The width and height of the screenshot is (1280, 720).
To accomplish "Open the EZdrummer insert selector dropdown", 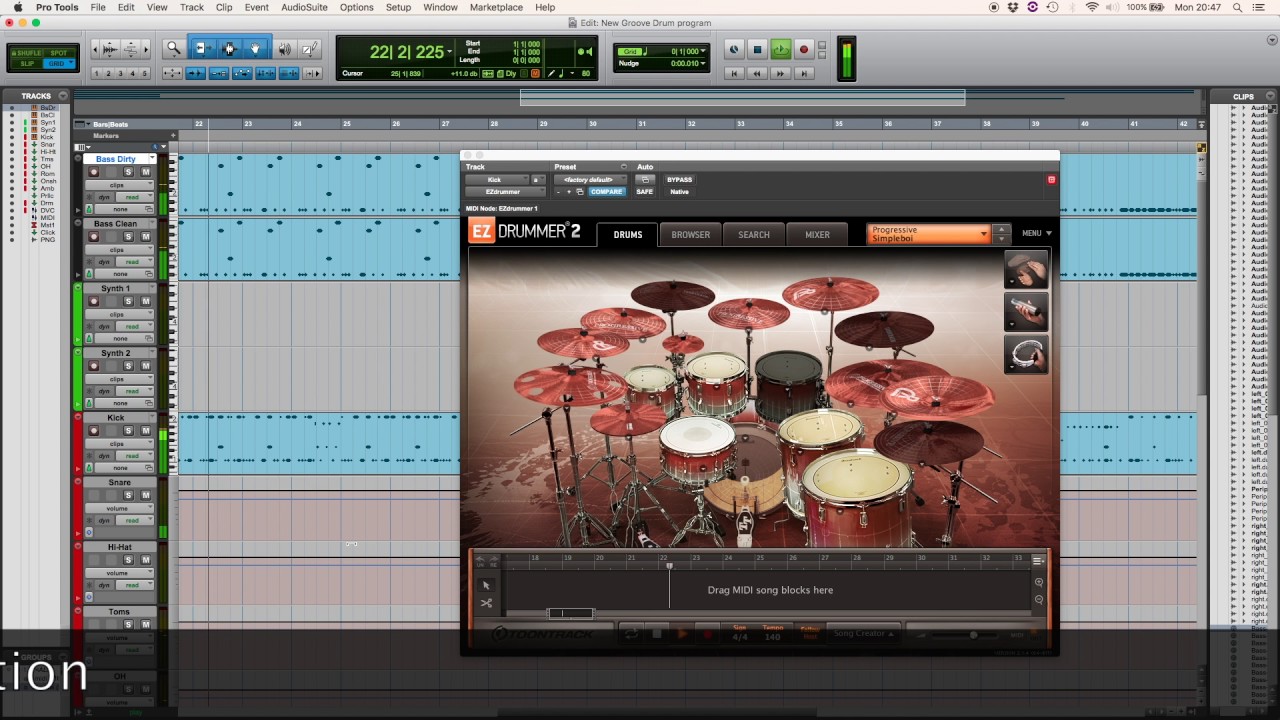I will click(506, 192).
